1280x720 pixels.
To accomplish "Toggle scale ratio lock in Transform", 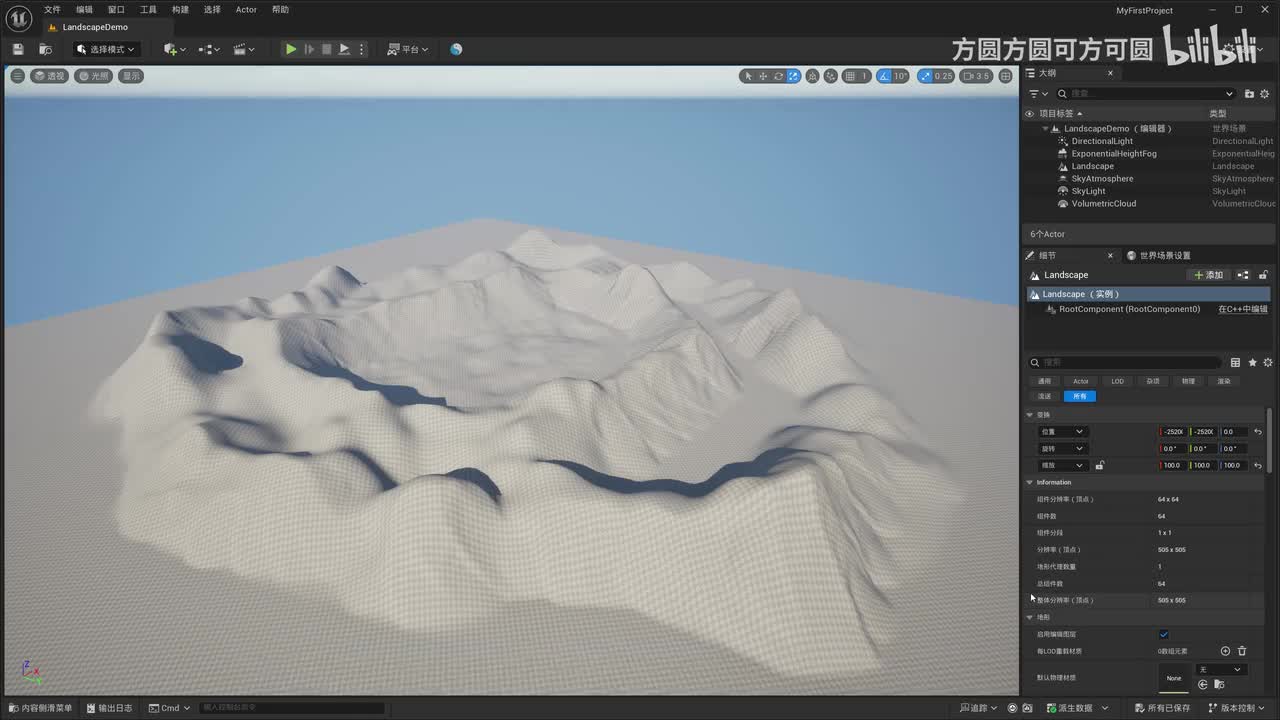I will point(1099,465).
